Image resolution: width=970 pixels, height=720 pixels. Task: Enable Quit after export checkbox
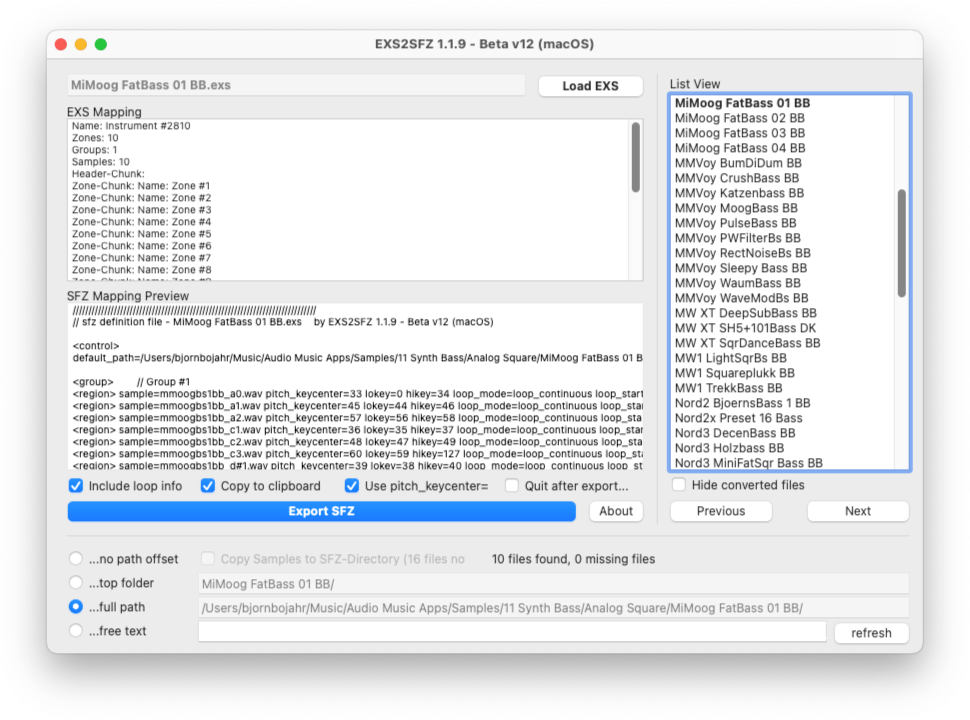[512, 486]
